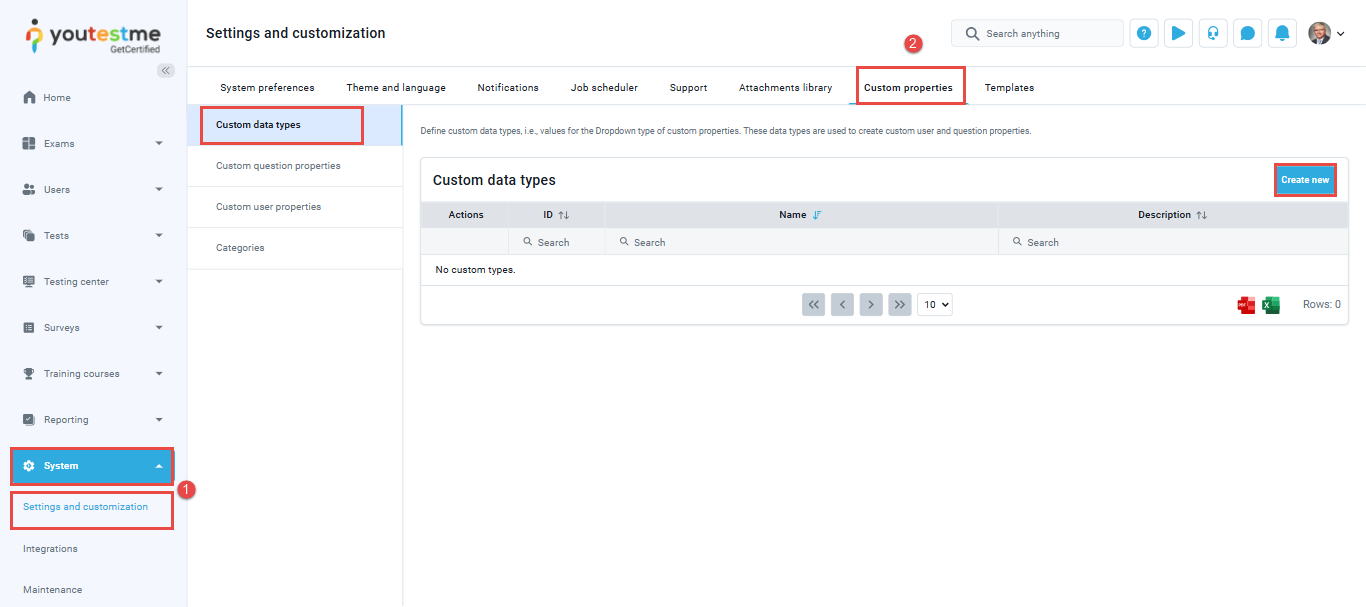Open the notifications bell icon
Viewport: 1366px width, 607px height.
(x=1282, y=33)
